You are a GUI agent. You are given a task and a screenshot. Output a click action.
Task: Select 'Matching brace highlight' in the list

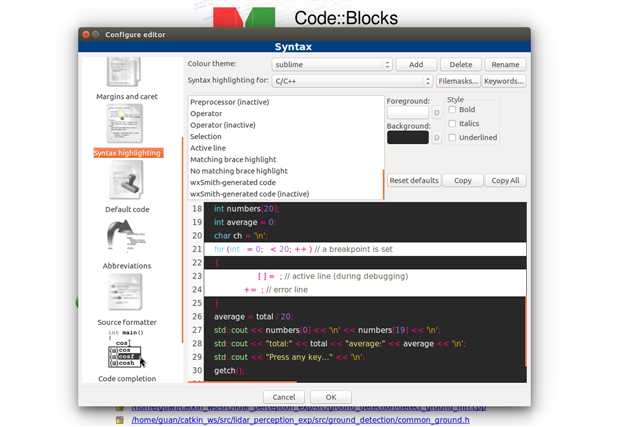click(x=285, y=159)
